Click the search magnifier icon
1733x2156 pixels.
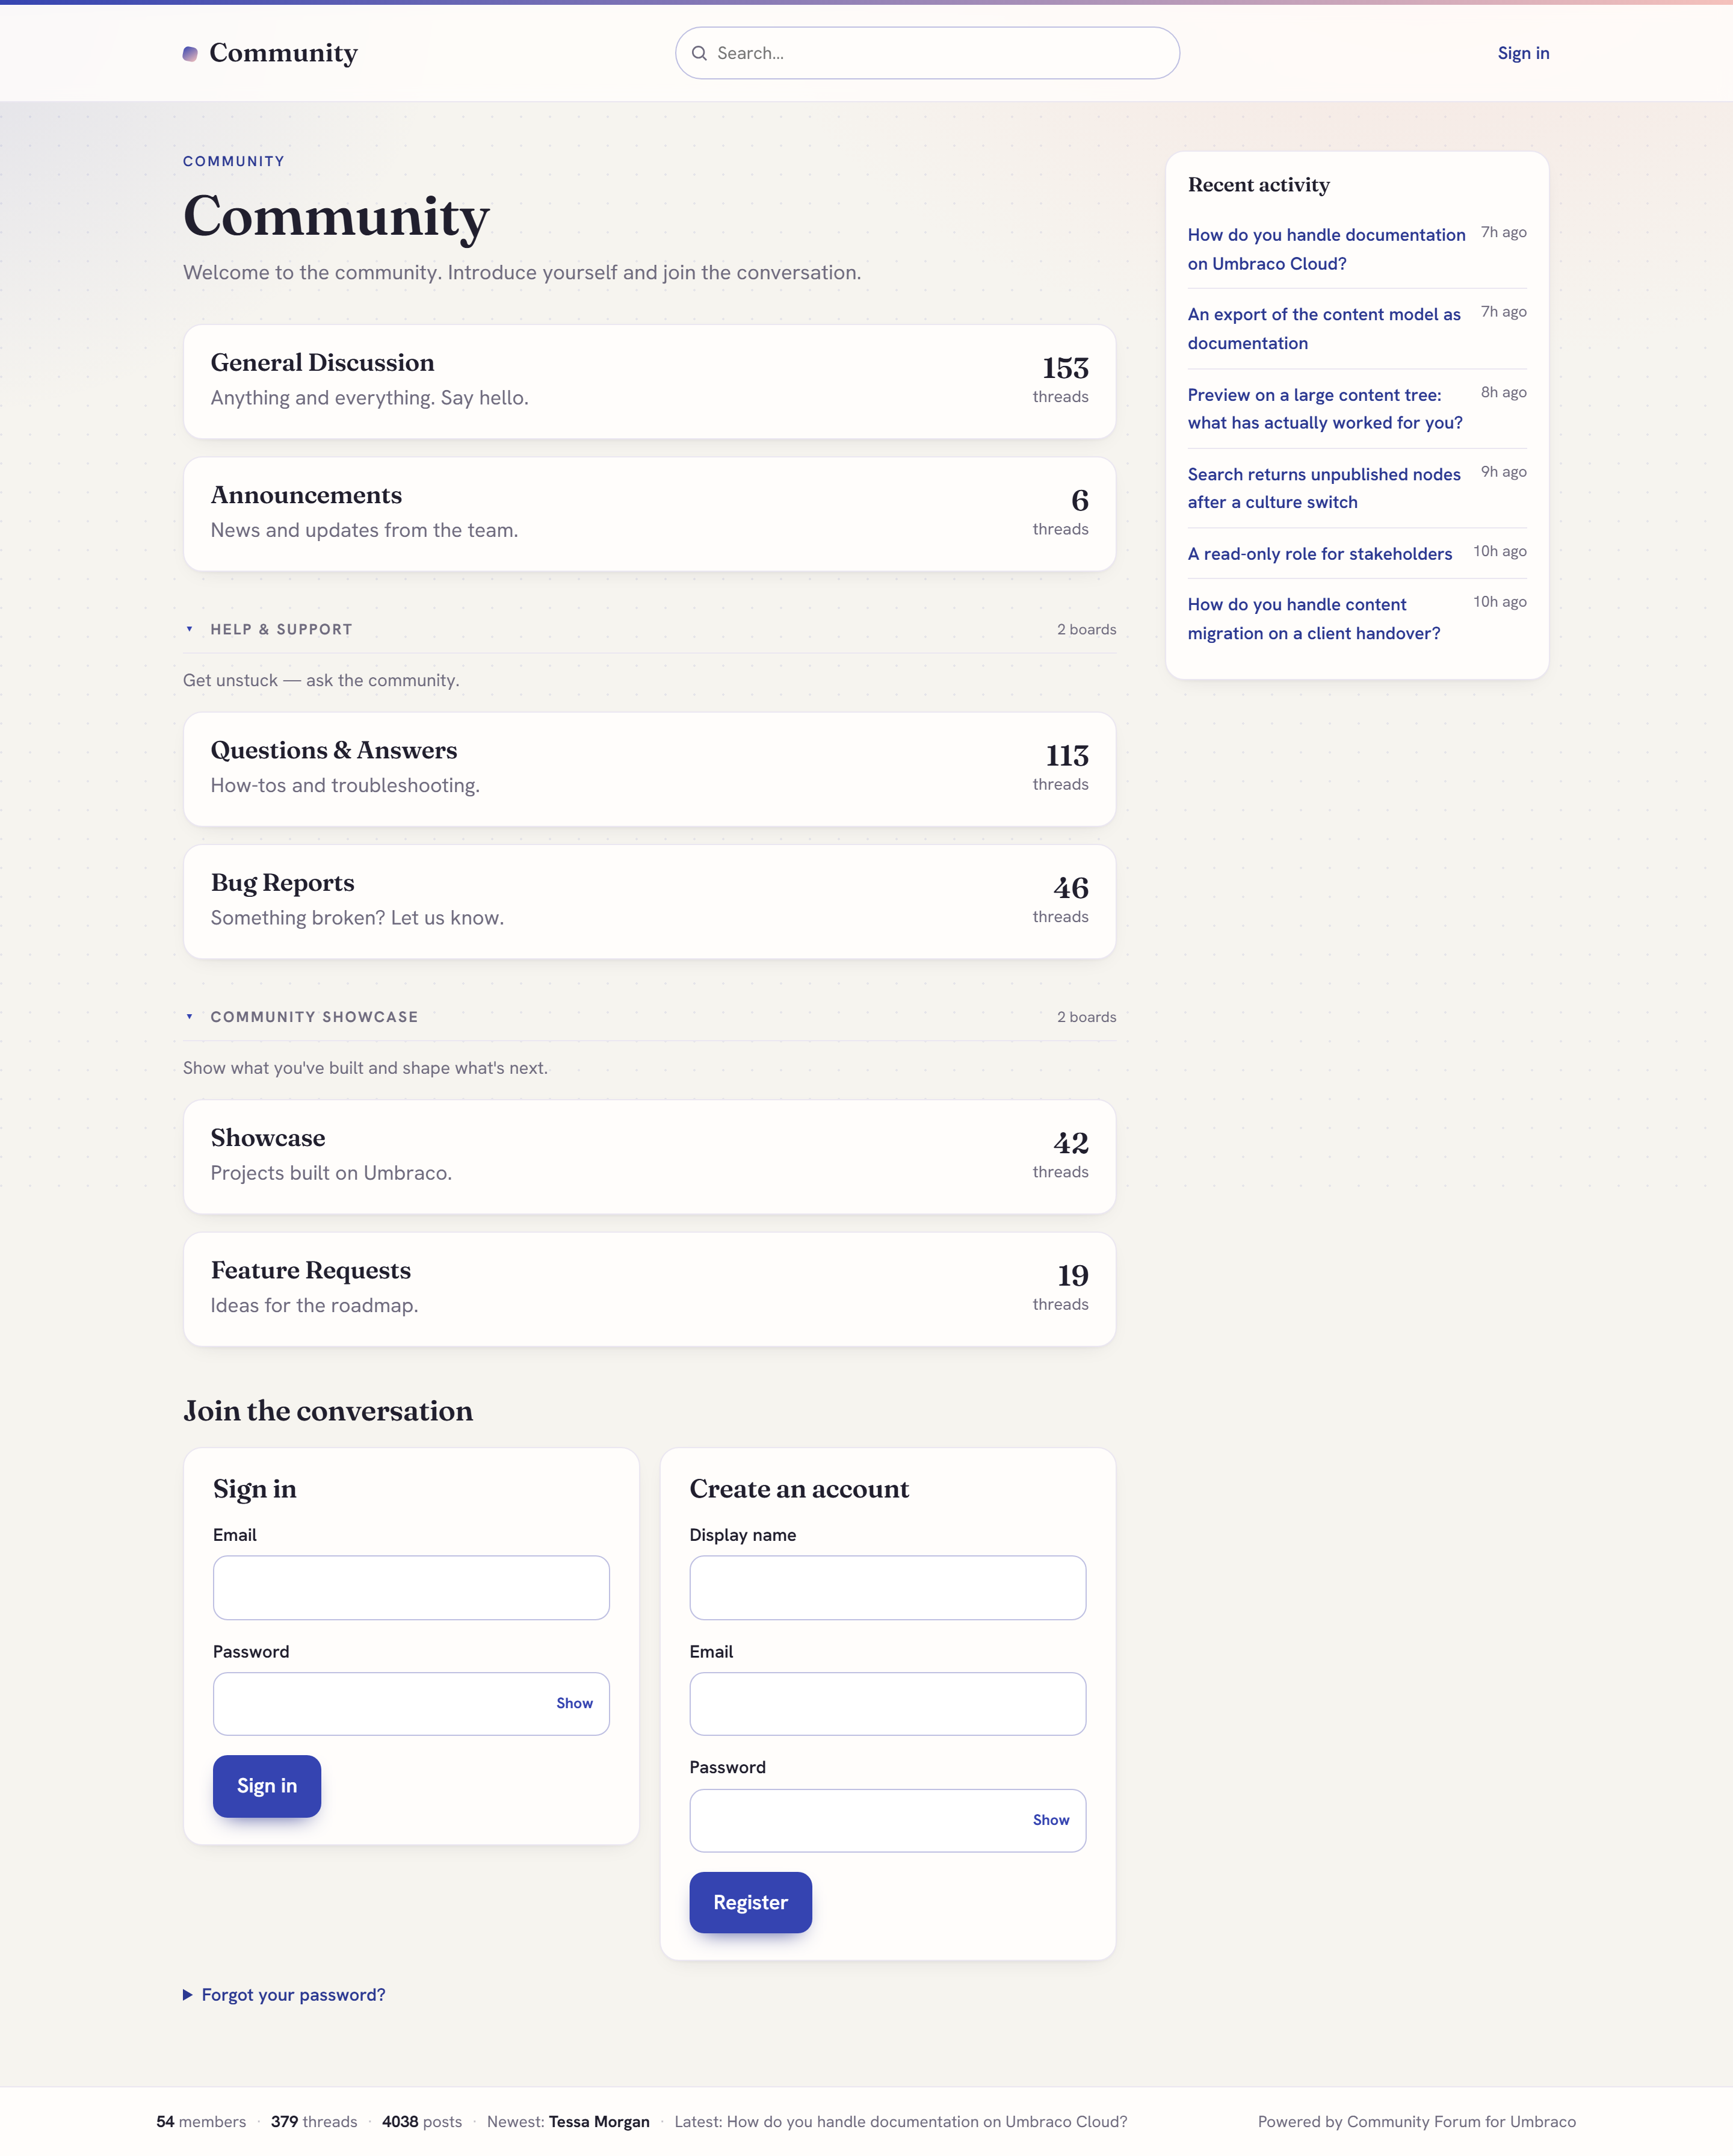pyautogui.click(x=699, y=53)
